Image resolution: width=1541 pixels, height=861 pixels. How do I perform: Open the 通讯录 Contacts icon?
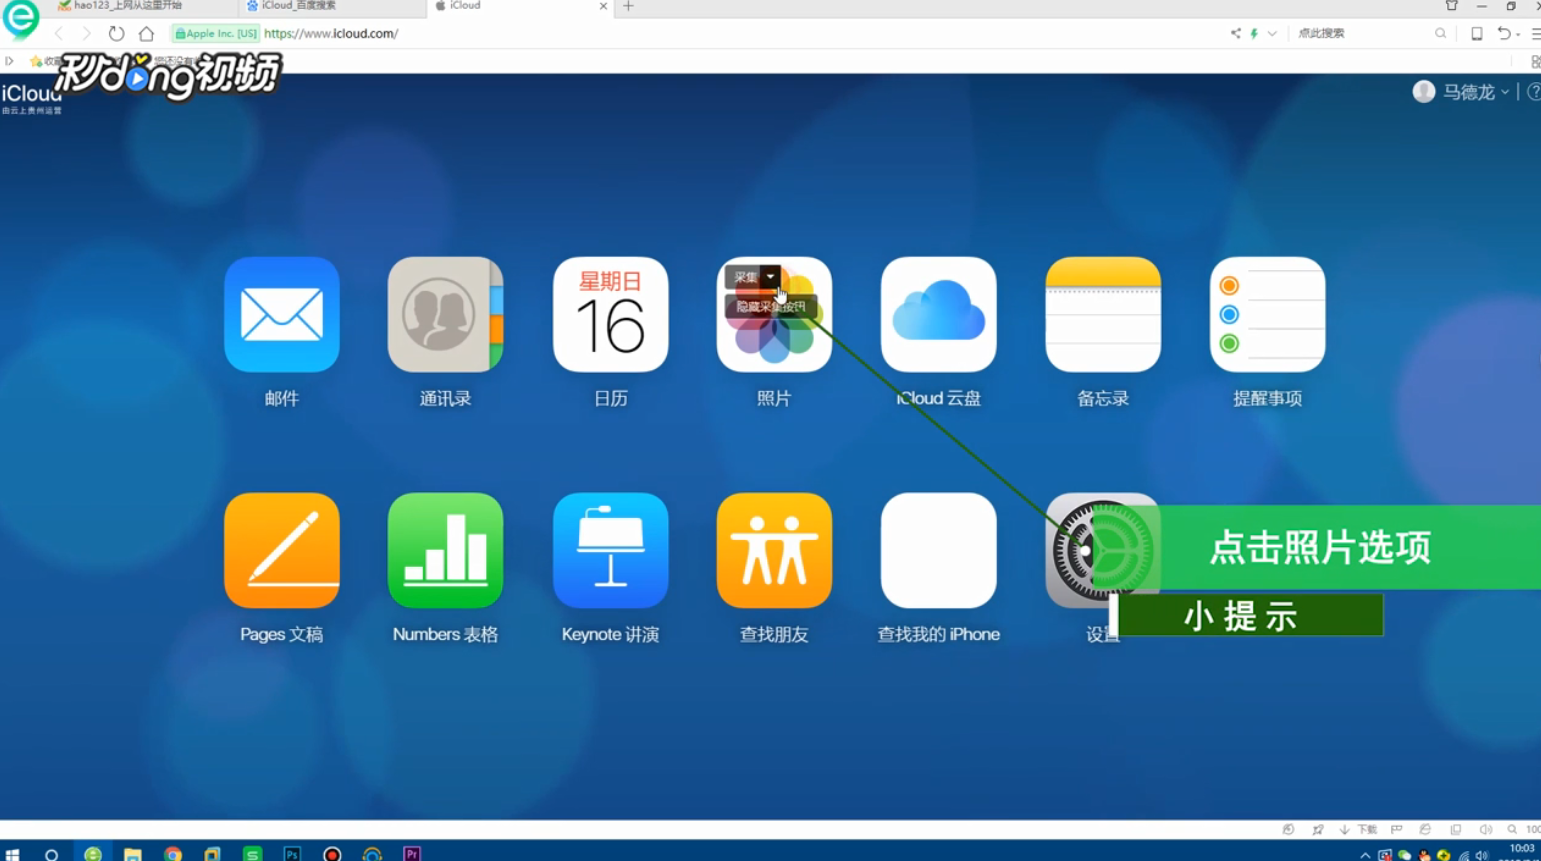click(x=445, y=313)
